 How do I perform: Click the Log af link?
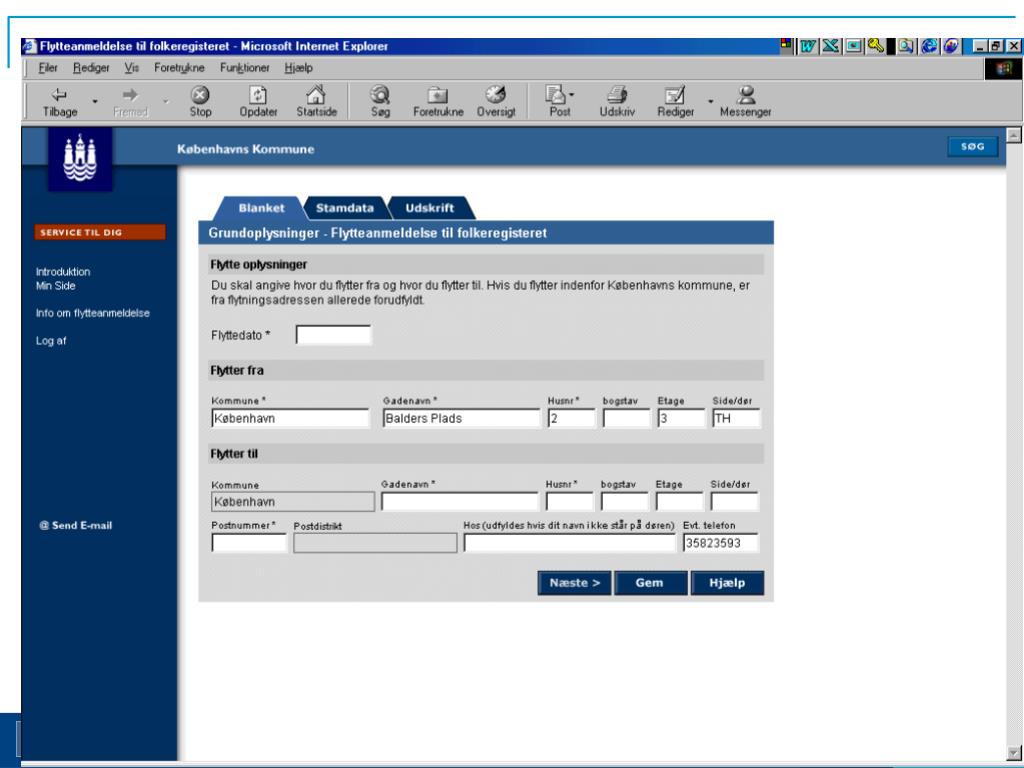click(51, 341)
